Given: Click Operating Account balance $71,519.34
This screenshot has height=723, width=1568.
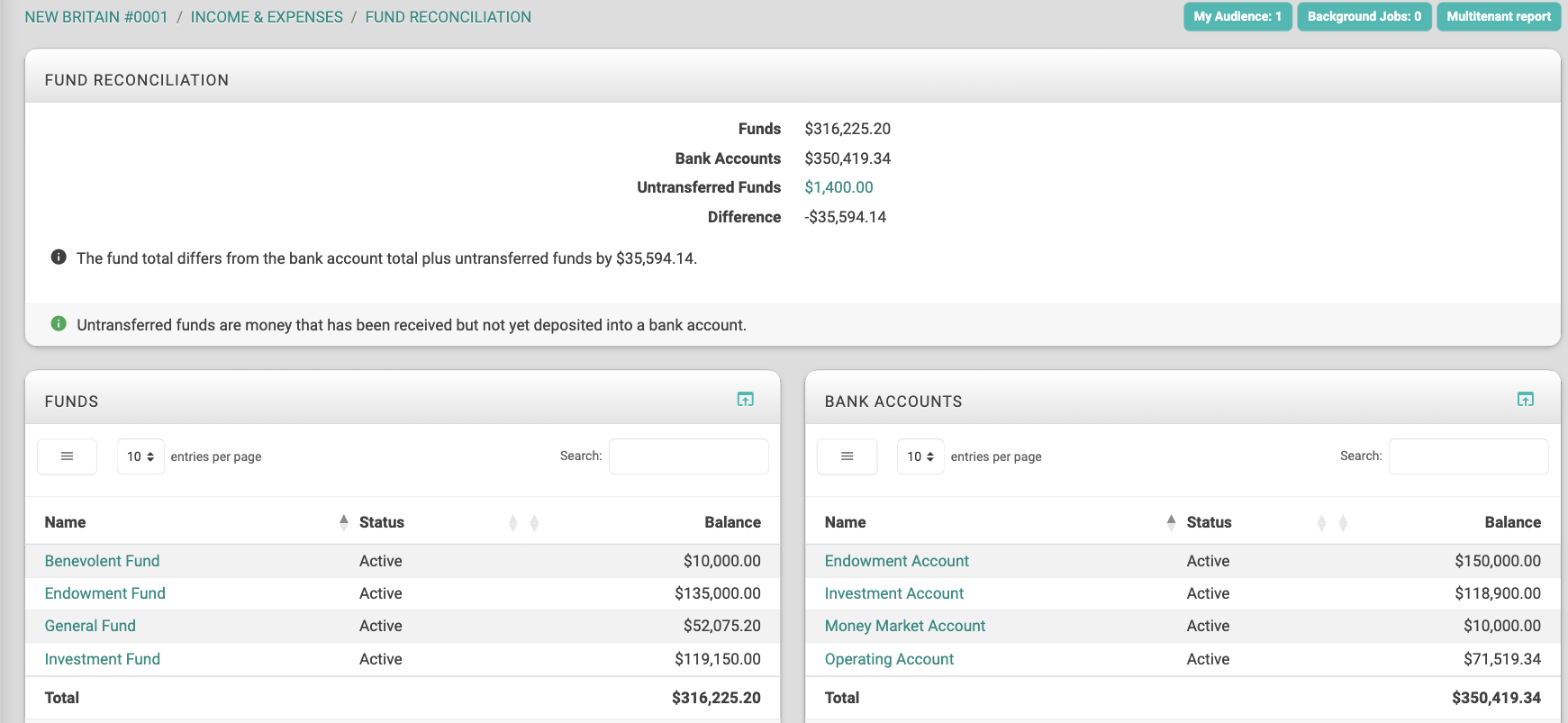Looking at the screenshot, I should coord(1503,659).
